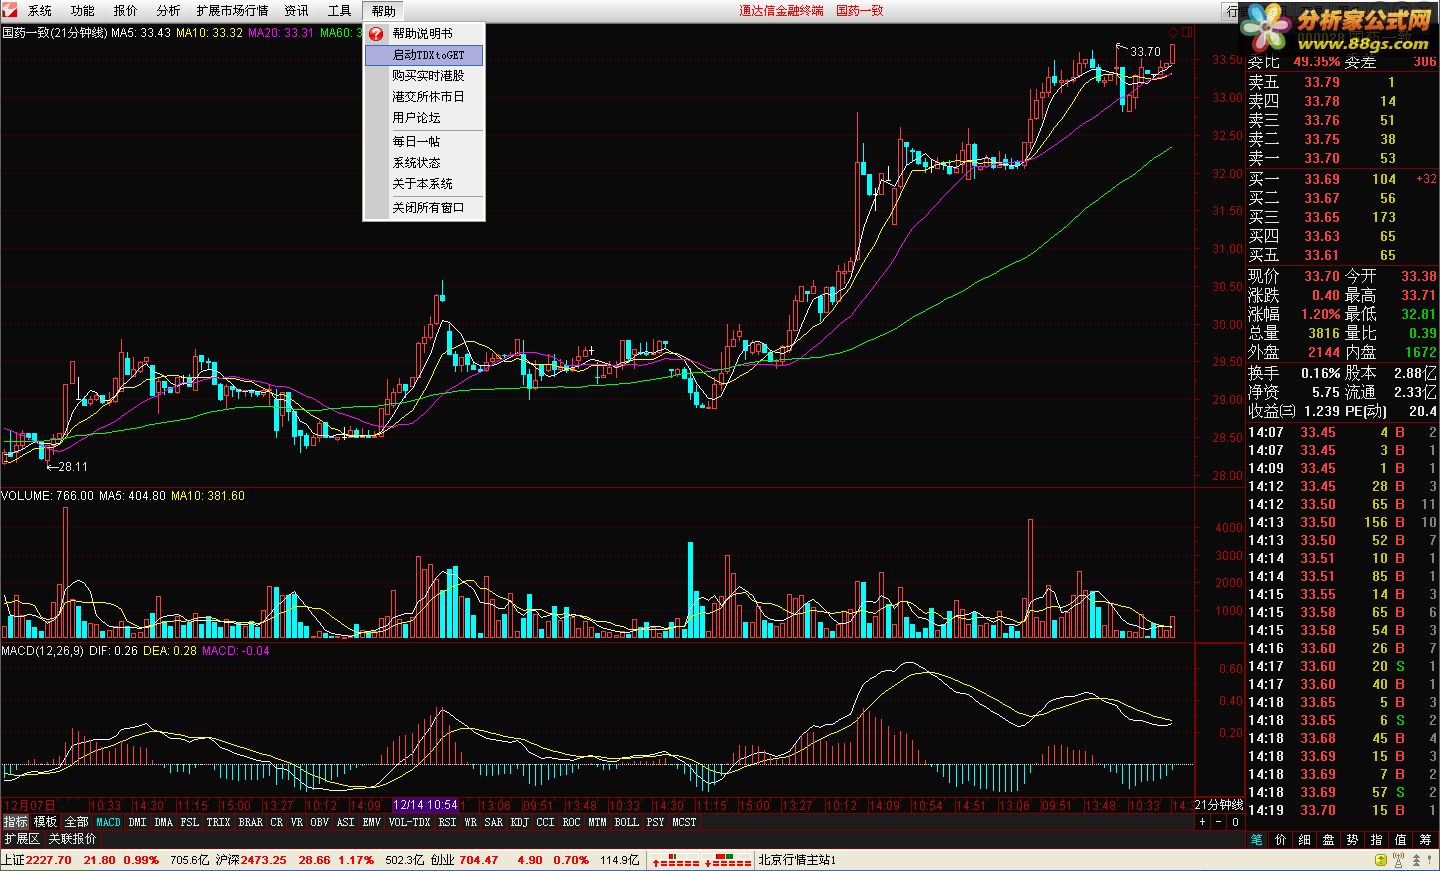Select the MCST indicator tab
The width and height of the screenshot is (1440, 871).
pyautogui.click(x=684, y=822)
